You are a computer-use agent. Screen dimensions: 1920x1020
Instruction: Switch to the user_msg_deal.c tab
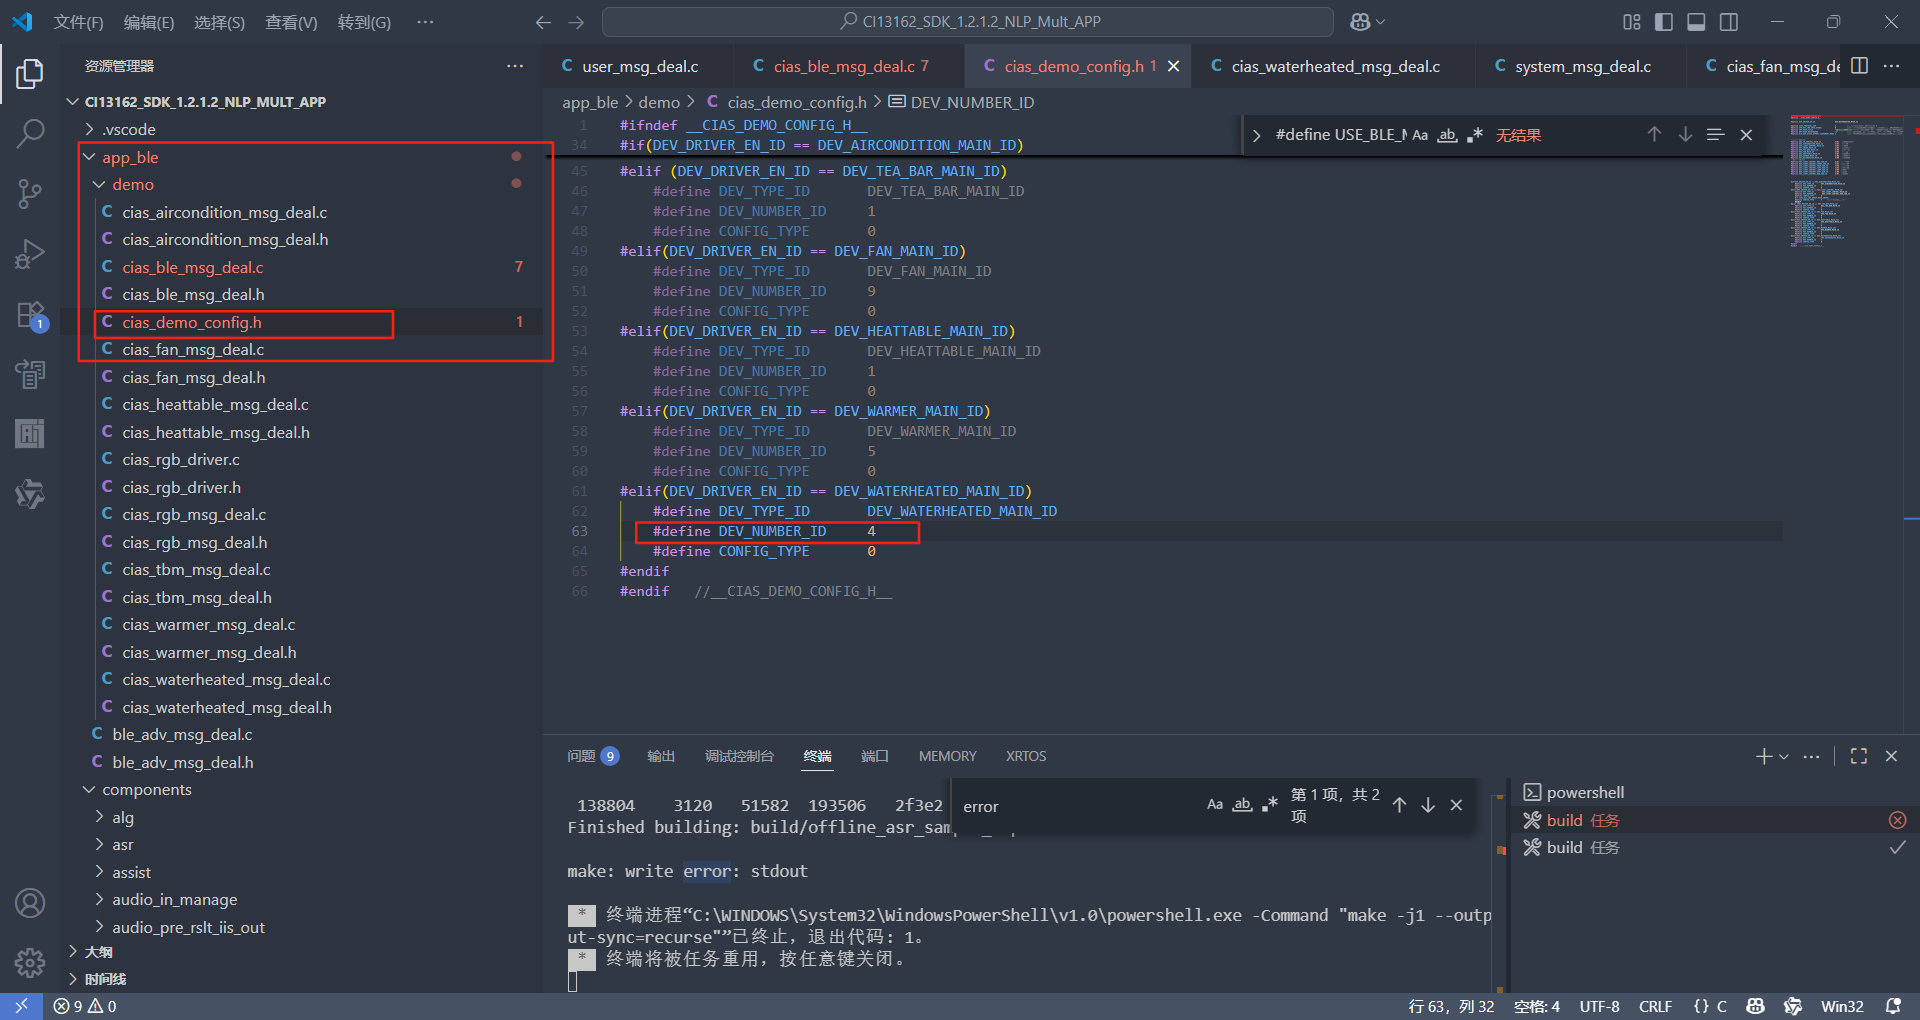pyautogui.click(x=639, y=66)
